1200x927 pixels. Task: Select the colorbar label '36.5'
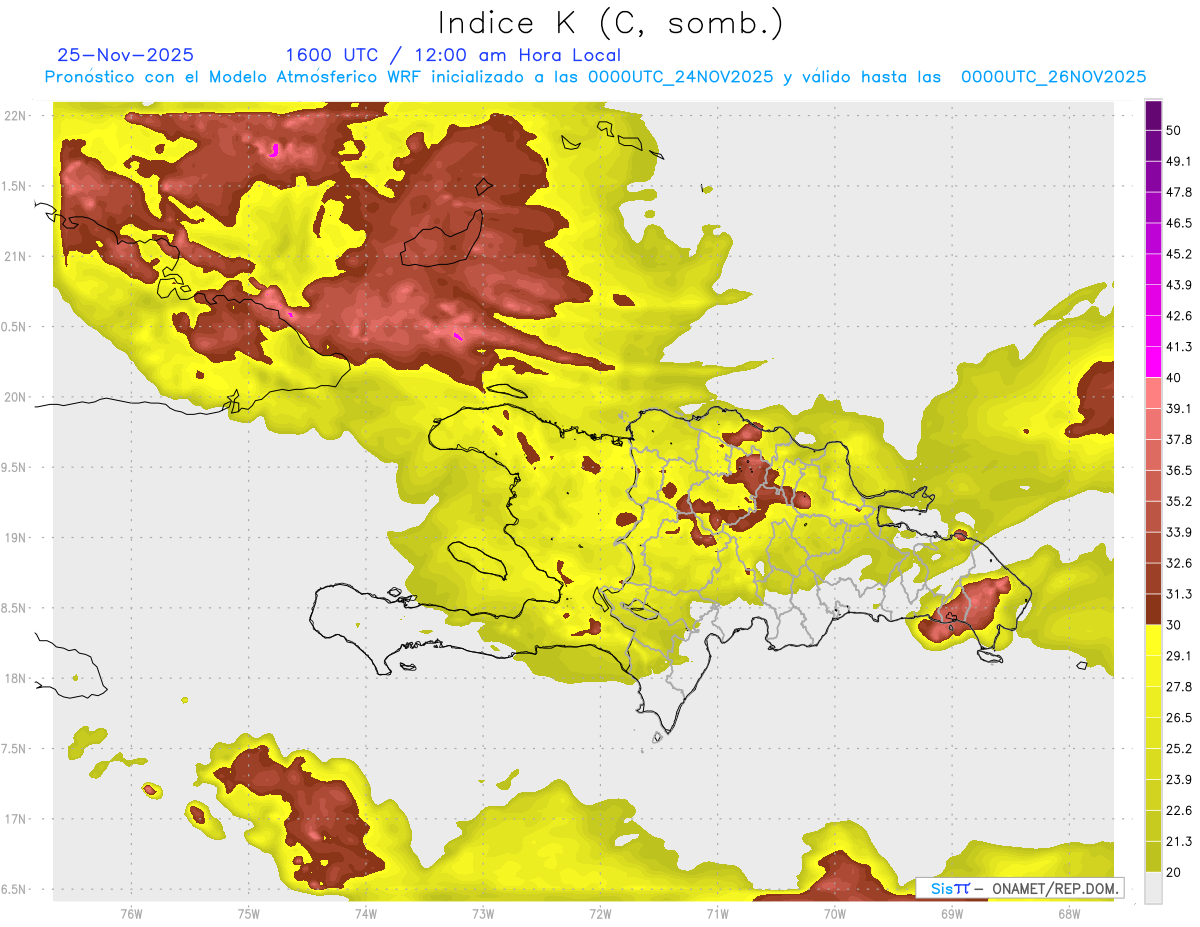1179,470
